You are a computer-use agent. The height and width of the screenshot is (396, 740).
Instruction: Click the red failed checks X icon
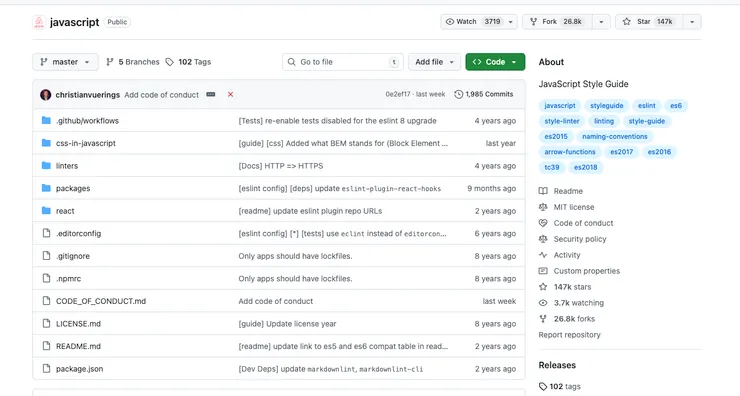click(230, 94)
